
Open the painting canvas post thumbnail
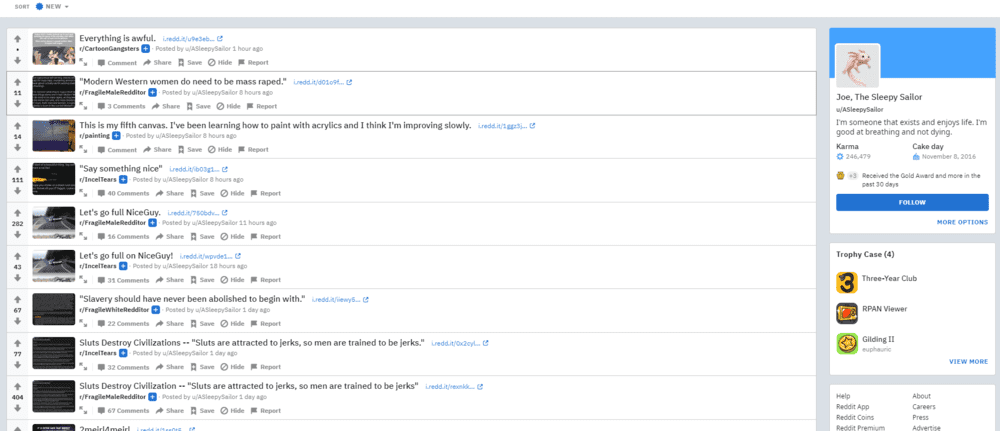pos(54,136)
